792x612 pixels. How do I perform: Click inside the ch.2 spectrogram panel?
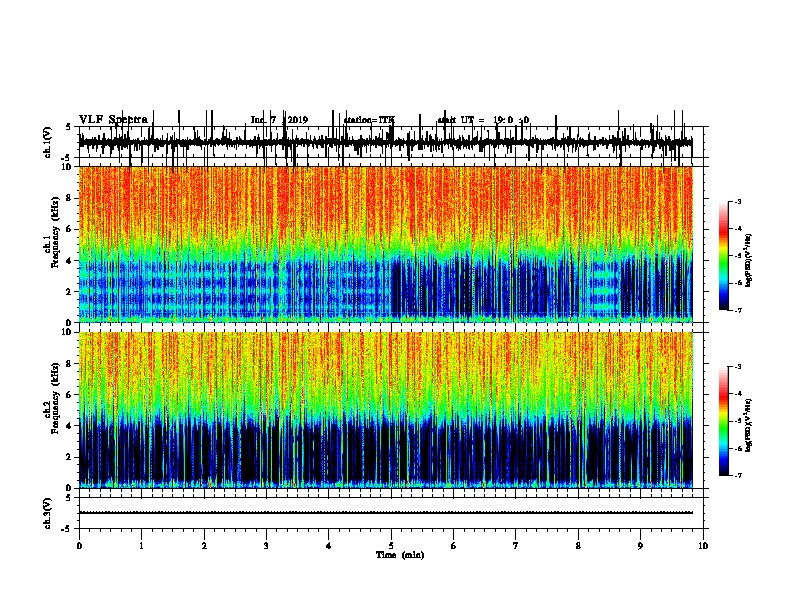(x=385, y=410)
